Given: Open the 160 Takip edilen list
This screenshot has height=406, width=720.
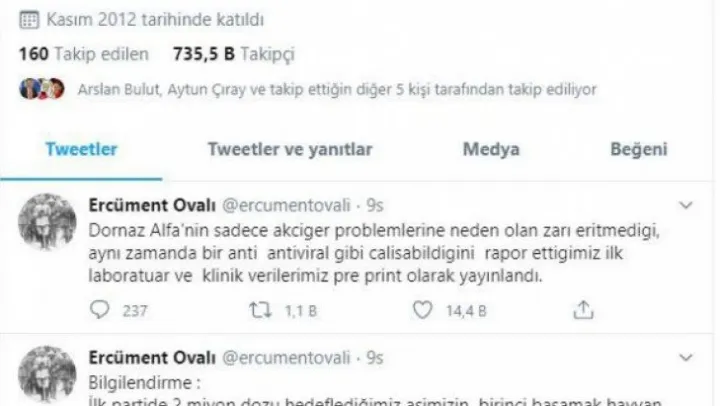Looking at the screenshot, I should [x=84, y=54].
